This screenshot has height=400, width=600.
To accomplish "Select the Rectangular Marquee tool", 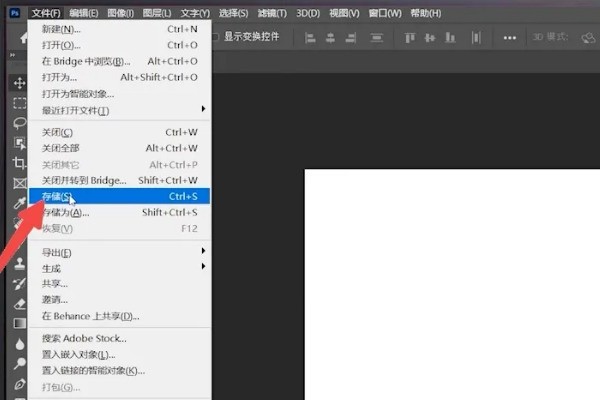I will (19, 102).
